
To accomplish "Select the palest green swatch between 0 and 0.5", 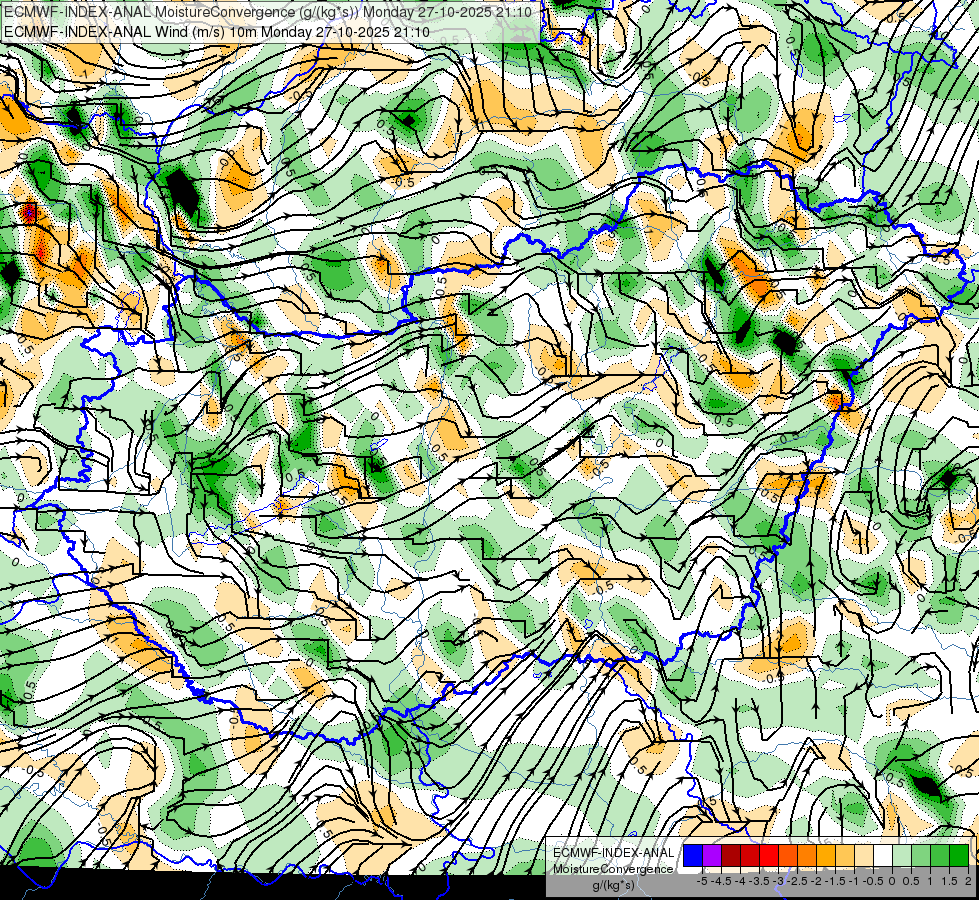I will pos(902,855).
